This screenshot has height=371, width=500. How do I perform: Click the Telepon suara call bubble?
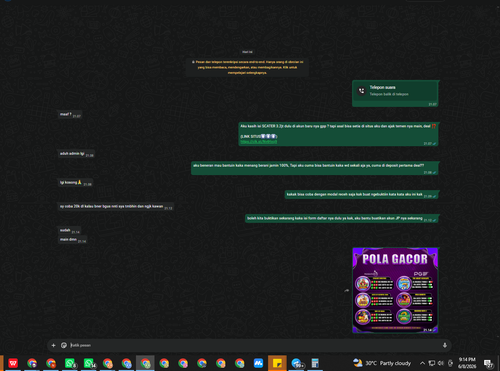point(395,94)
